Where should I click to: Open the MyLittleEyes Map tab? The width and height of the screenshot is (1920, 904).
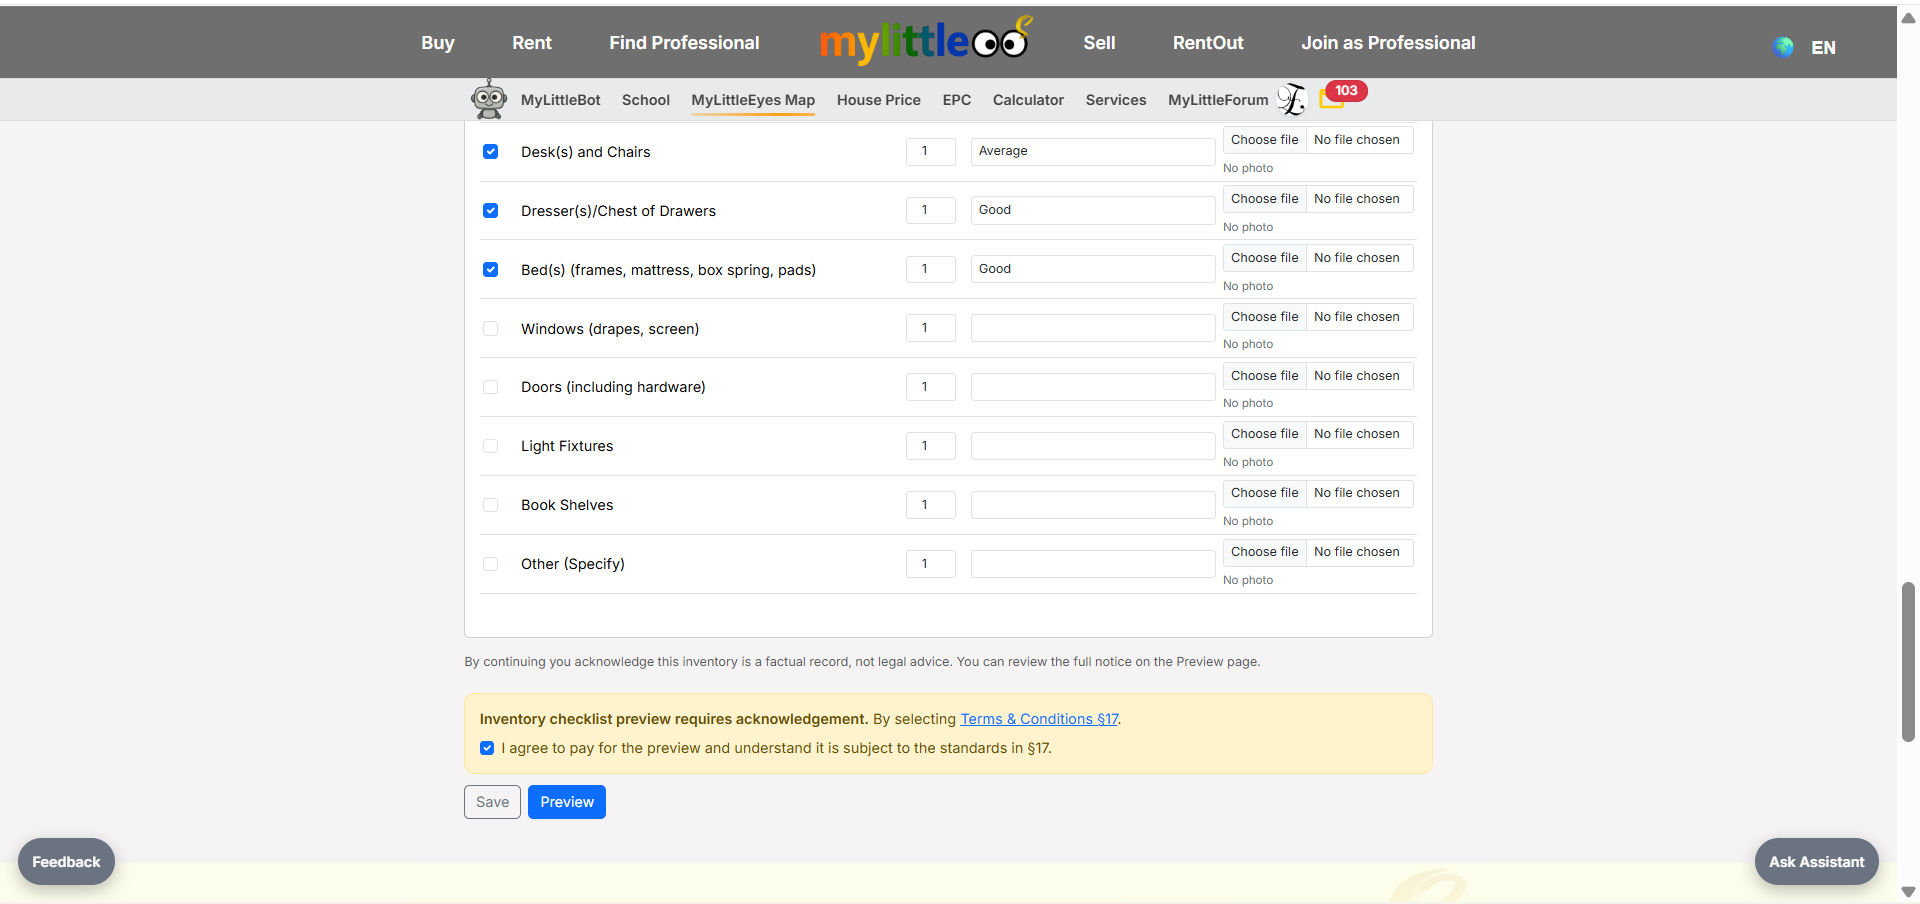point(752,100)
